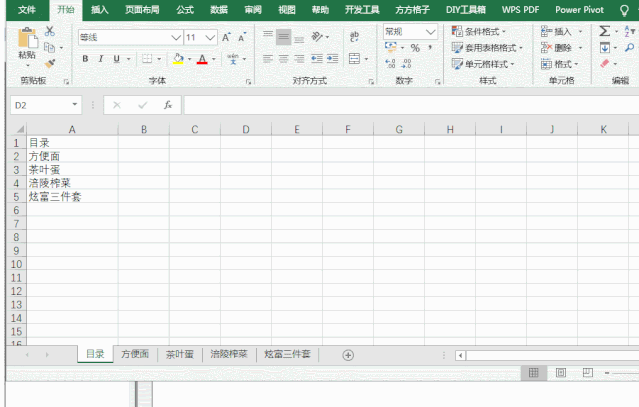639x407 pixels.
Task: Apply red font color
Action: 202,59
